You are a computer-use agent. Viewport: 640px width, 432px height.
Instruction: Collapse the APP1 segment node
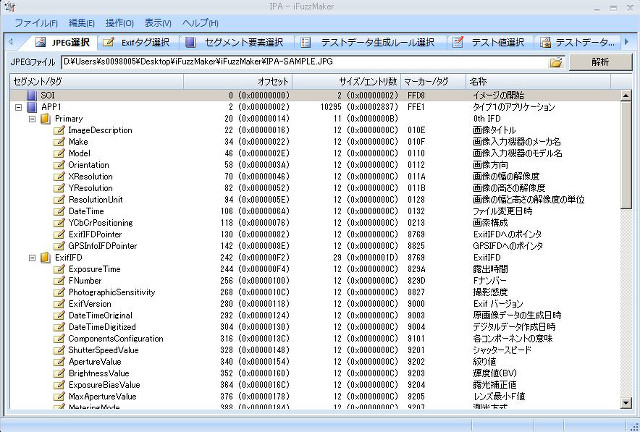(x=18, y=107)
